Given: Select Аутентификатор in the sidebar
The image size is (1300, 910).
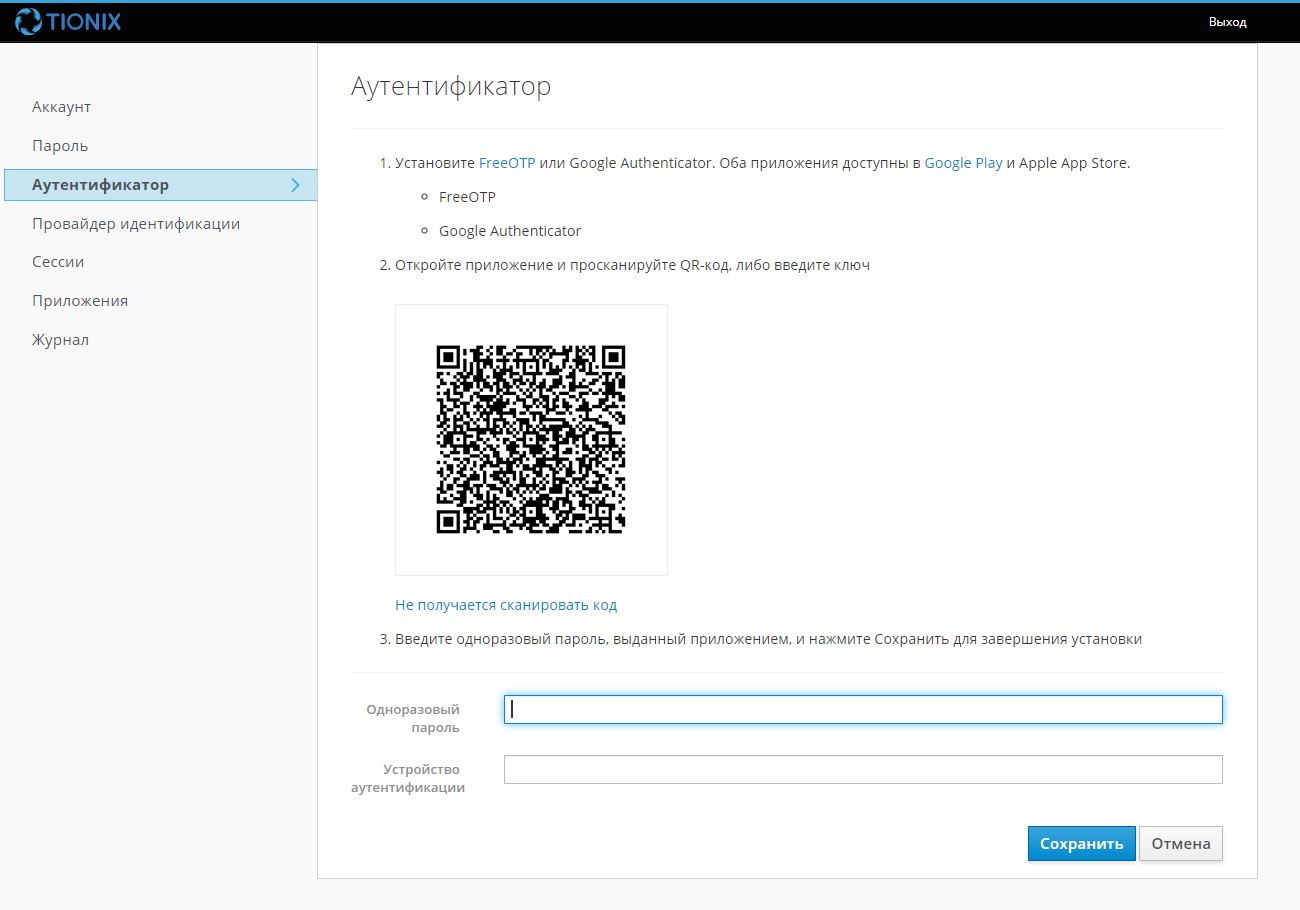Looking at the screenshot, I should pyautogui.click(x=160, y=185).
